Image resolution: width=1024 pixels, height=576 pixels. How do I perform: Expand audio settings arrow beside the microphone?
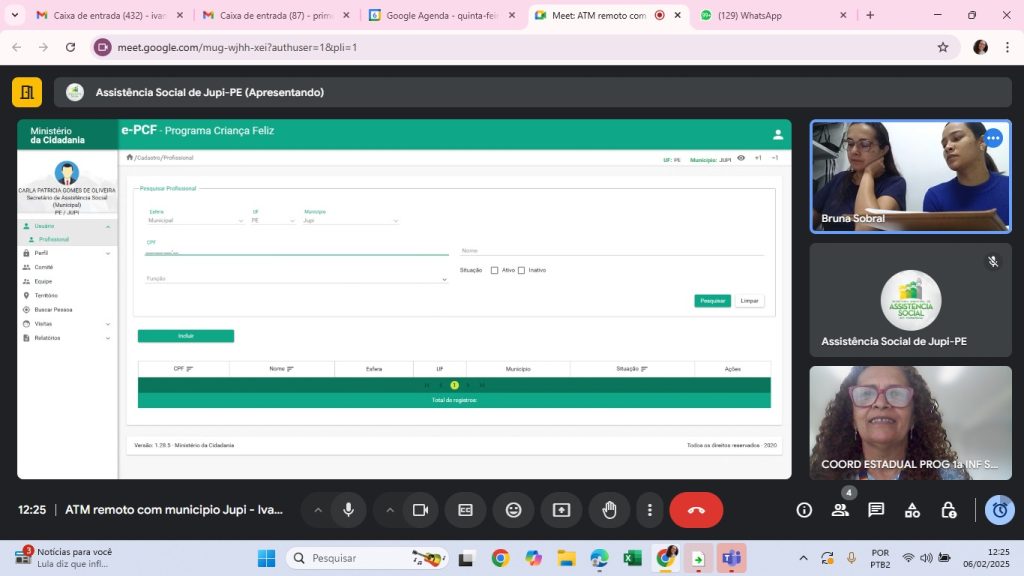click(x=318, y=510)
